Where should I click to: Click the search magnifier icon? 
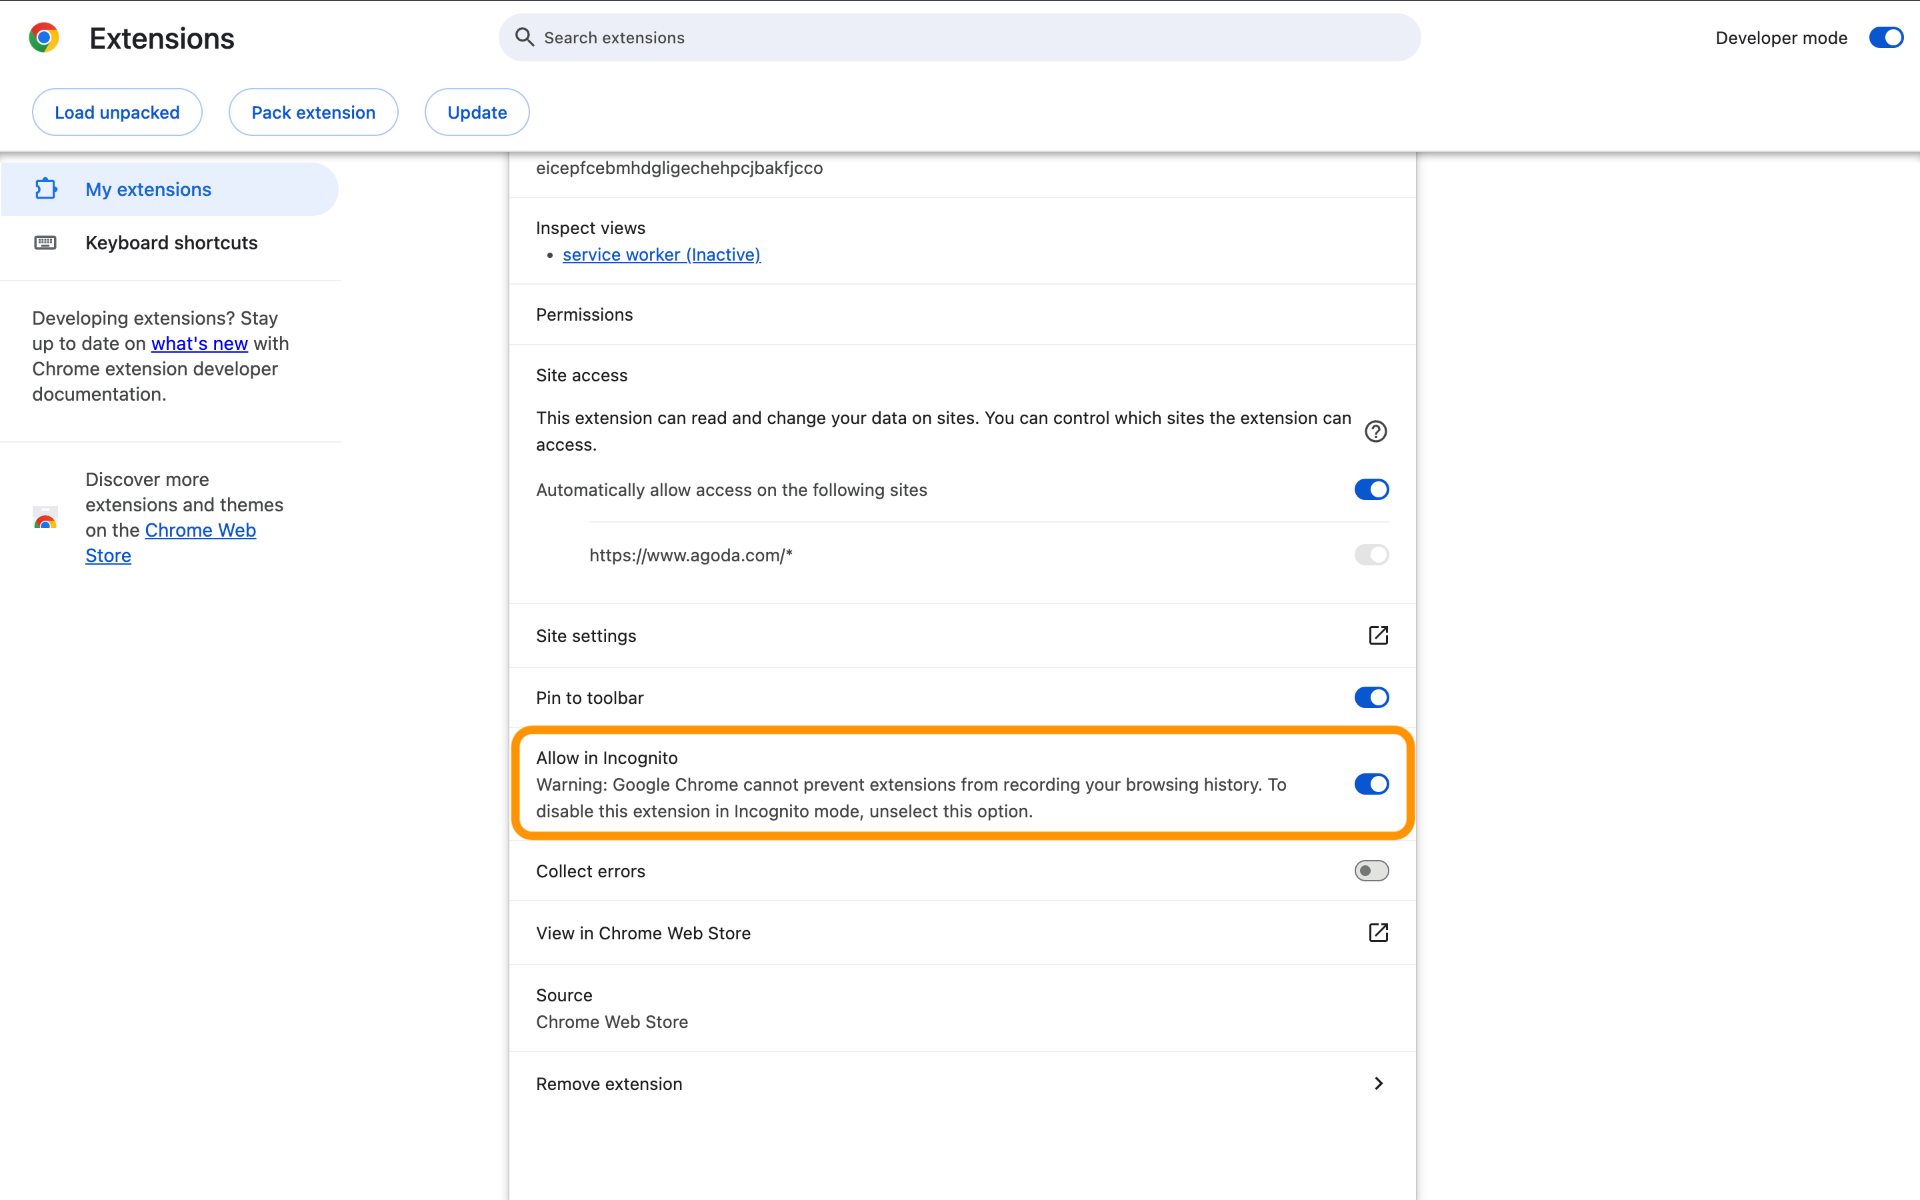524,37
